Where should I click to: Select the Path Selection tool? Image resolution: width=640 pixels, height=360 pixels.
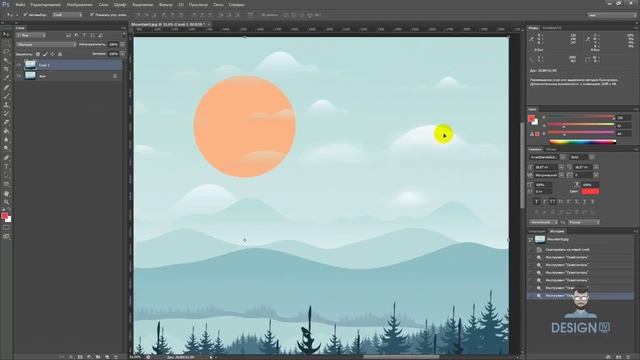pos(6,176)
